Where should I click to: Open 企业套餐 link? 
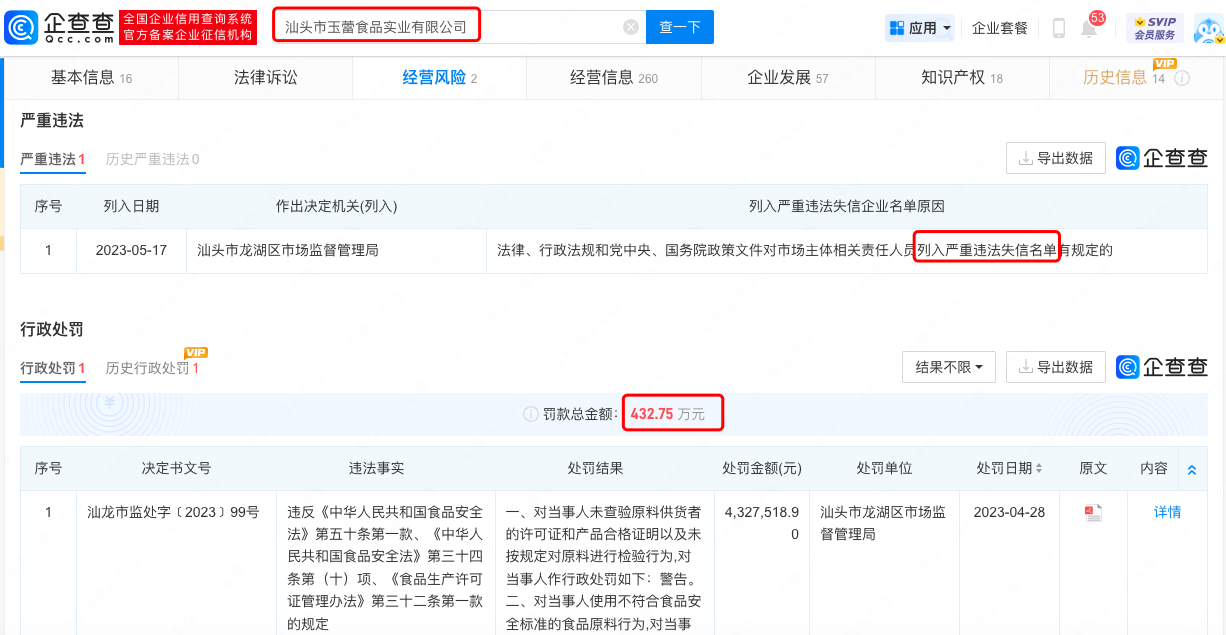[1000, 28]
